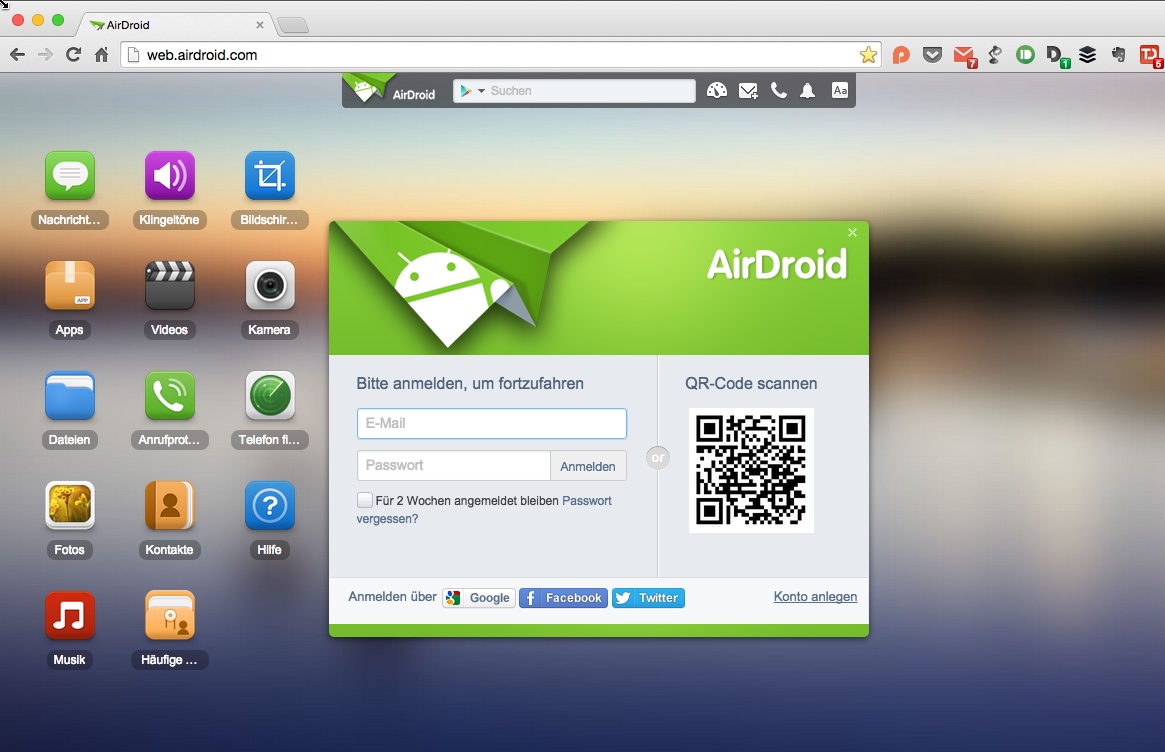The height and width of the screenshot is (752, 1165).
Task: Click the notification bell in AirDroid toolbar
Action: 808,91
